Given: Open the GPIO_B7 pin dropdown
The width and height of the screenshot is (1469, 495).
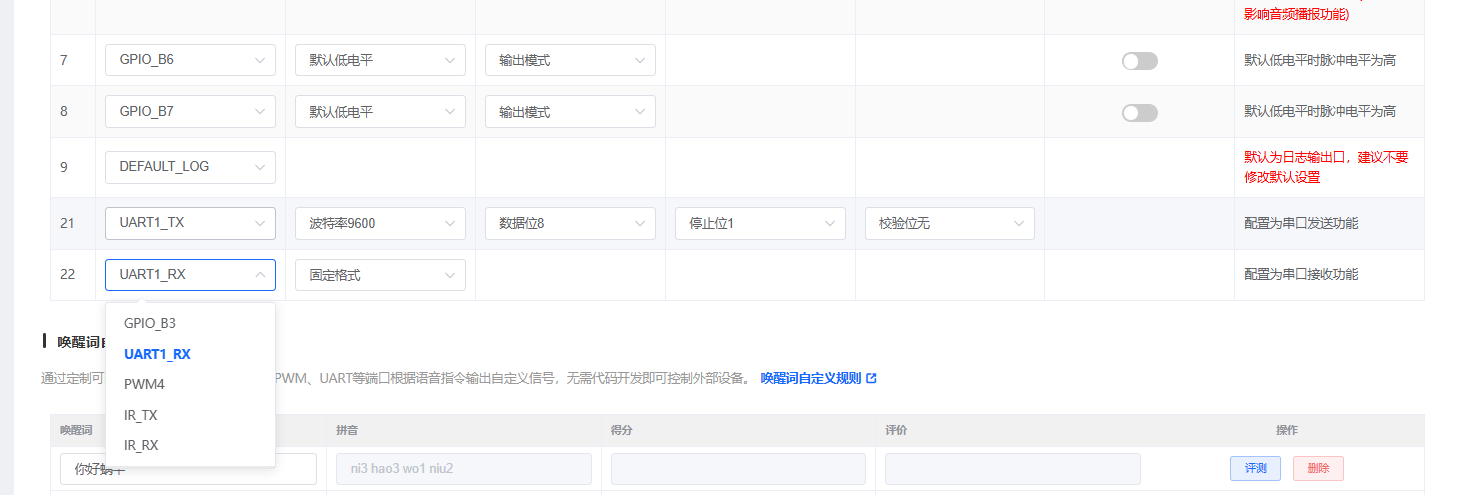Looking at the screenshot, I should click(x=190, y=112).
